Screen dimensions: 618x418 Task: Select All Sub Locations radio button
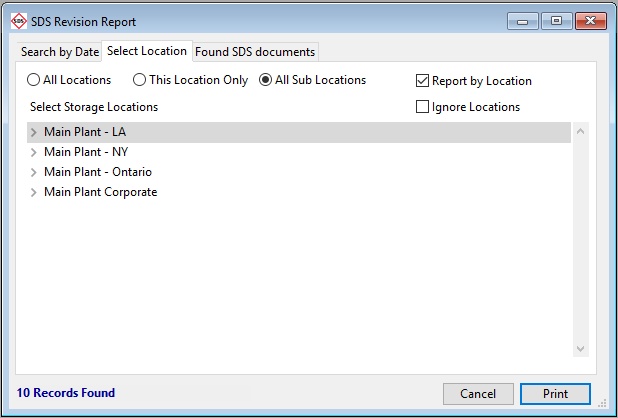pyautogui.click(x=266, y=80)
